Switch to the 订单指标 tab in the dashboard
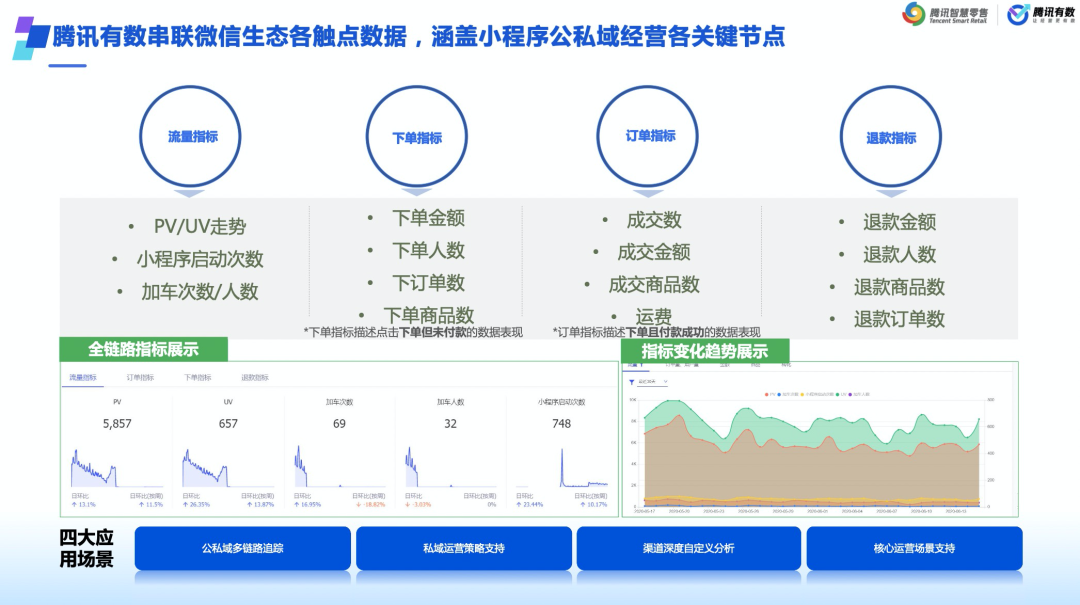This screenshot has width=1080, height=605. [140, 378]
